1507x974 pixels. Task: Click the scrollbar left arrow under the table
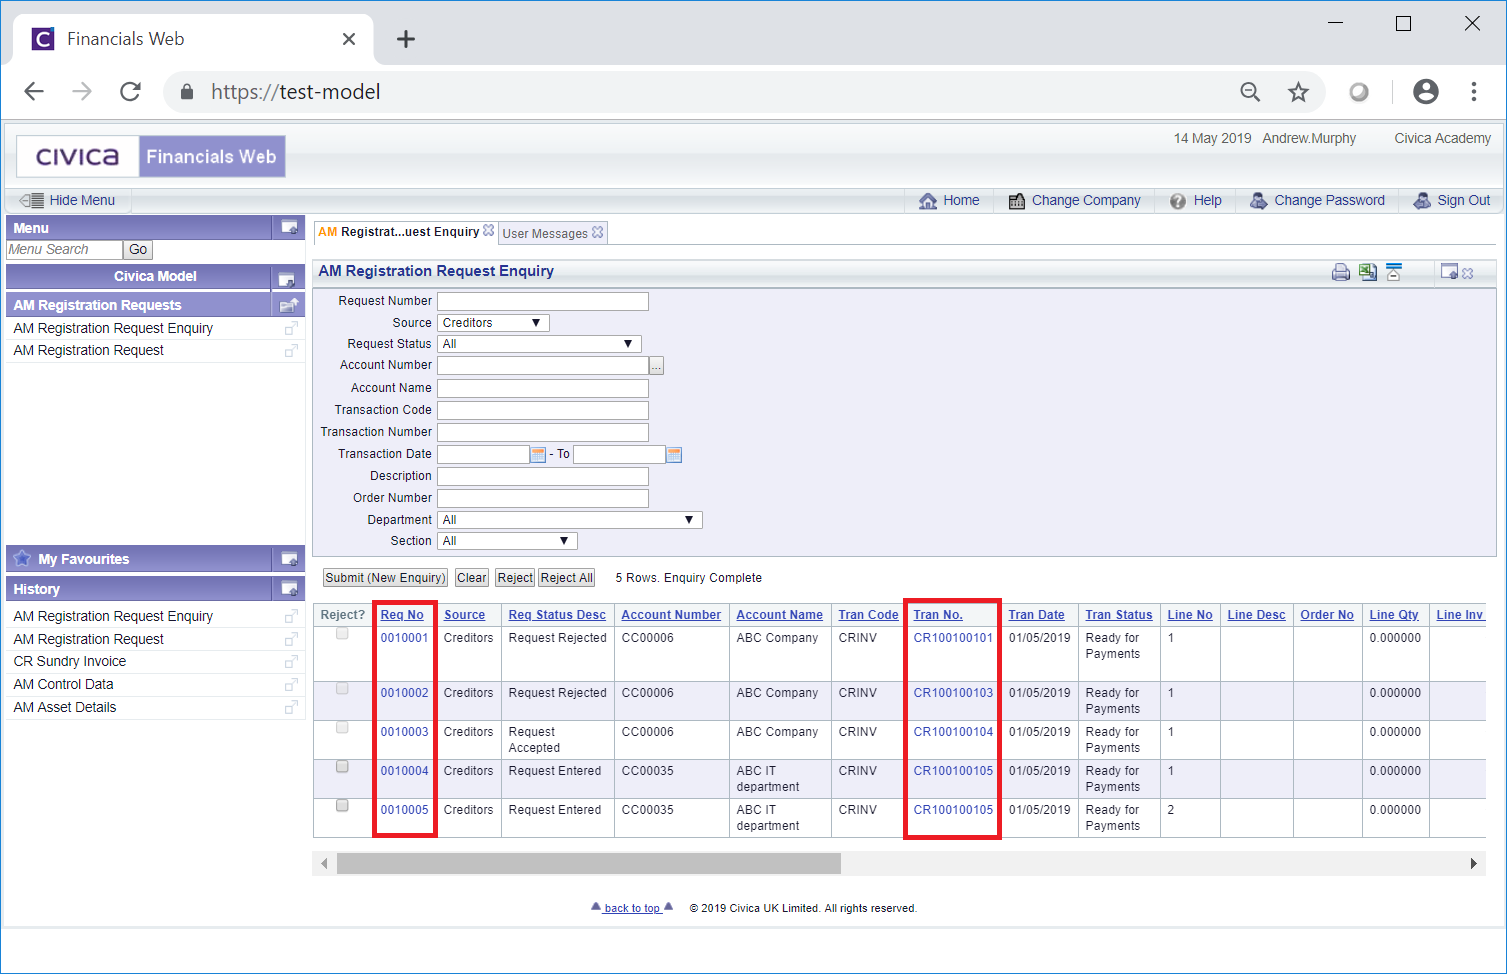click(324, 863)
